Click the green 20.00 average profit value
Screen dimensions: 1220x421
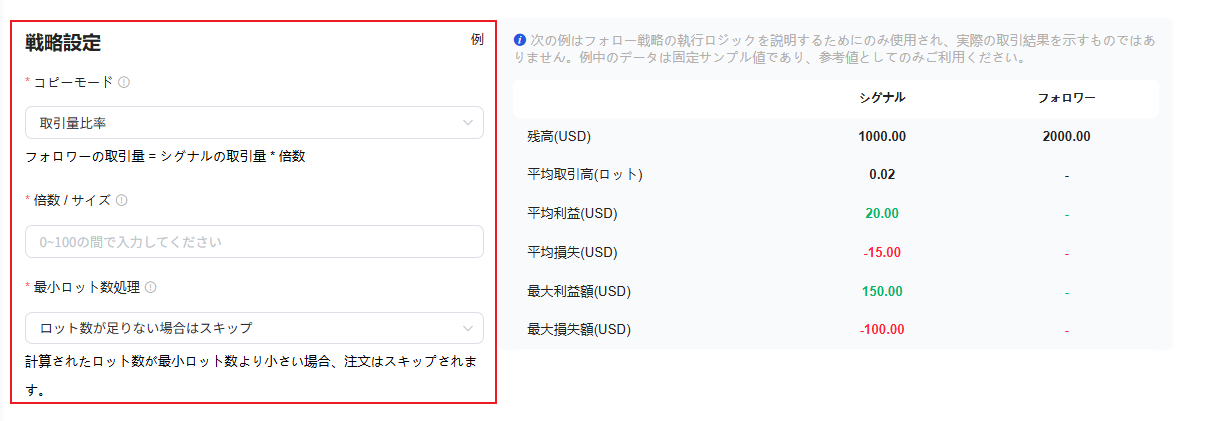[x=882, y=213]
